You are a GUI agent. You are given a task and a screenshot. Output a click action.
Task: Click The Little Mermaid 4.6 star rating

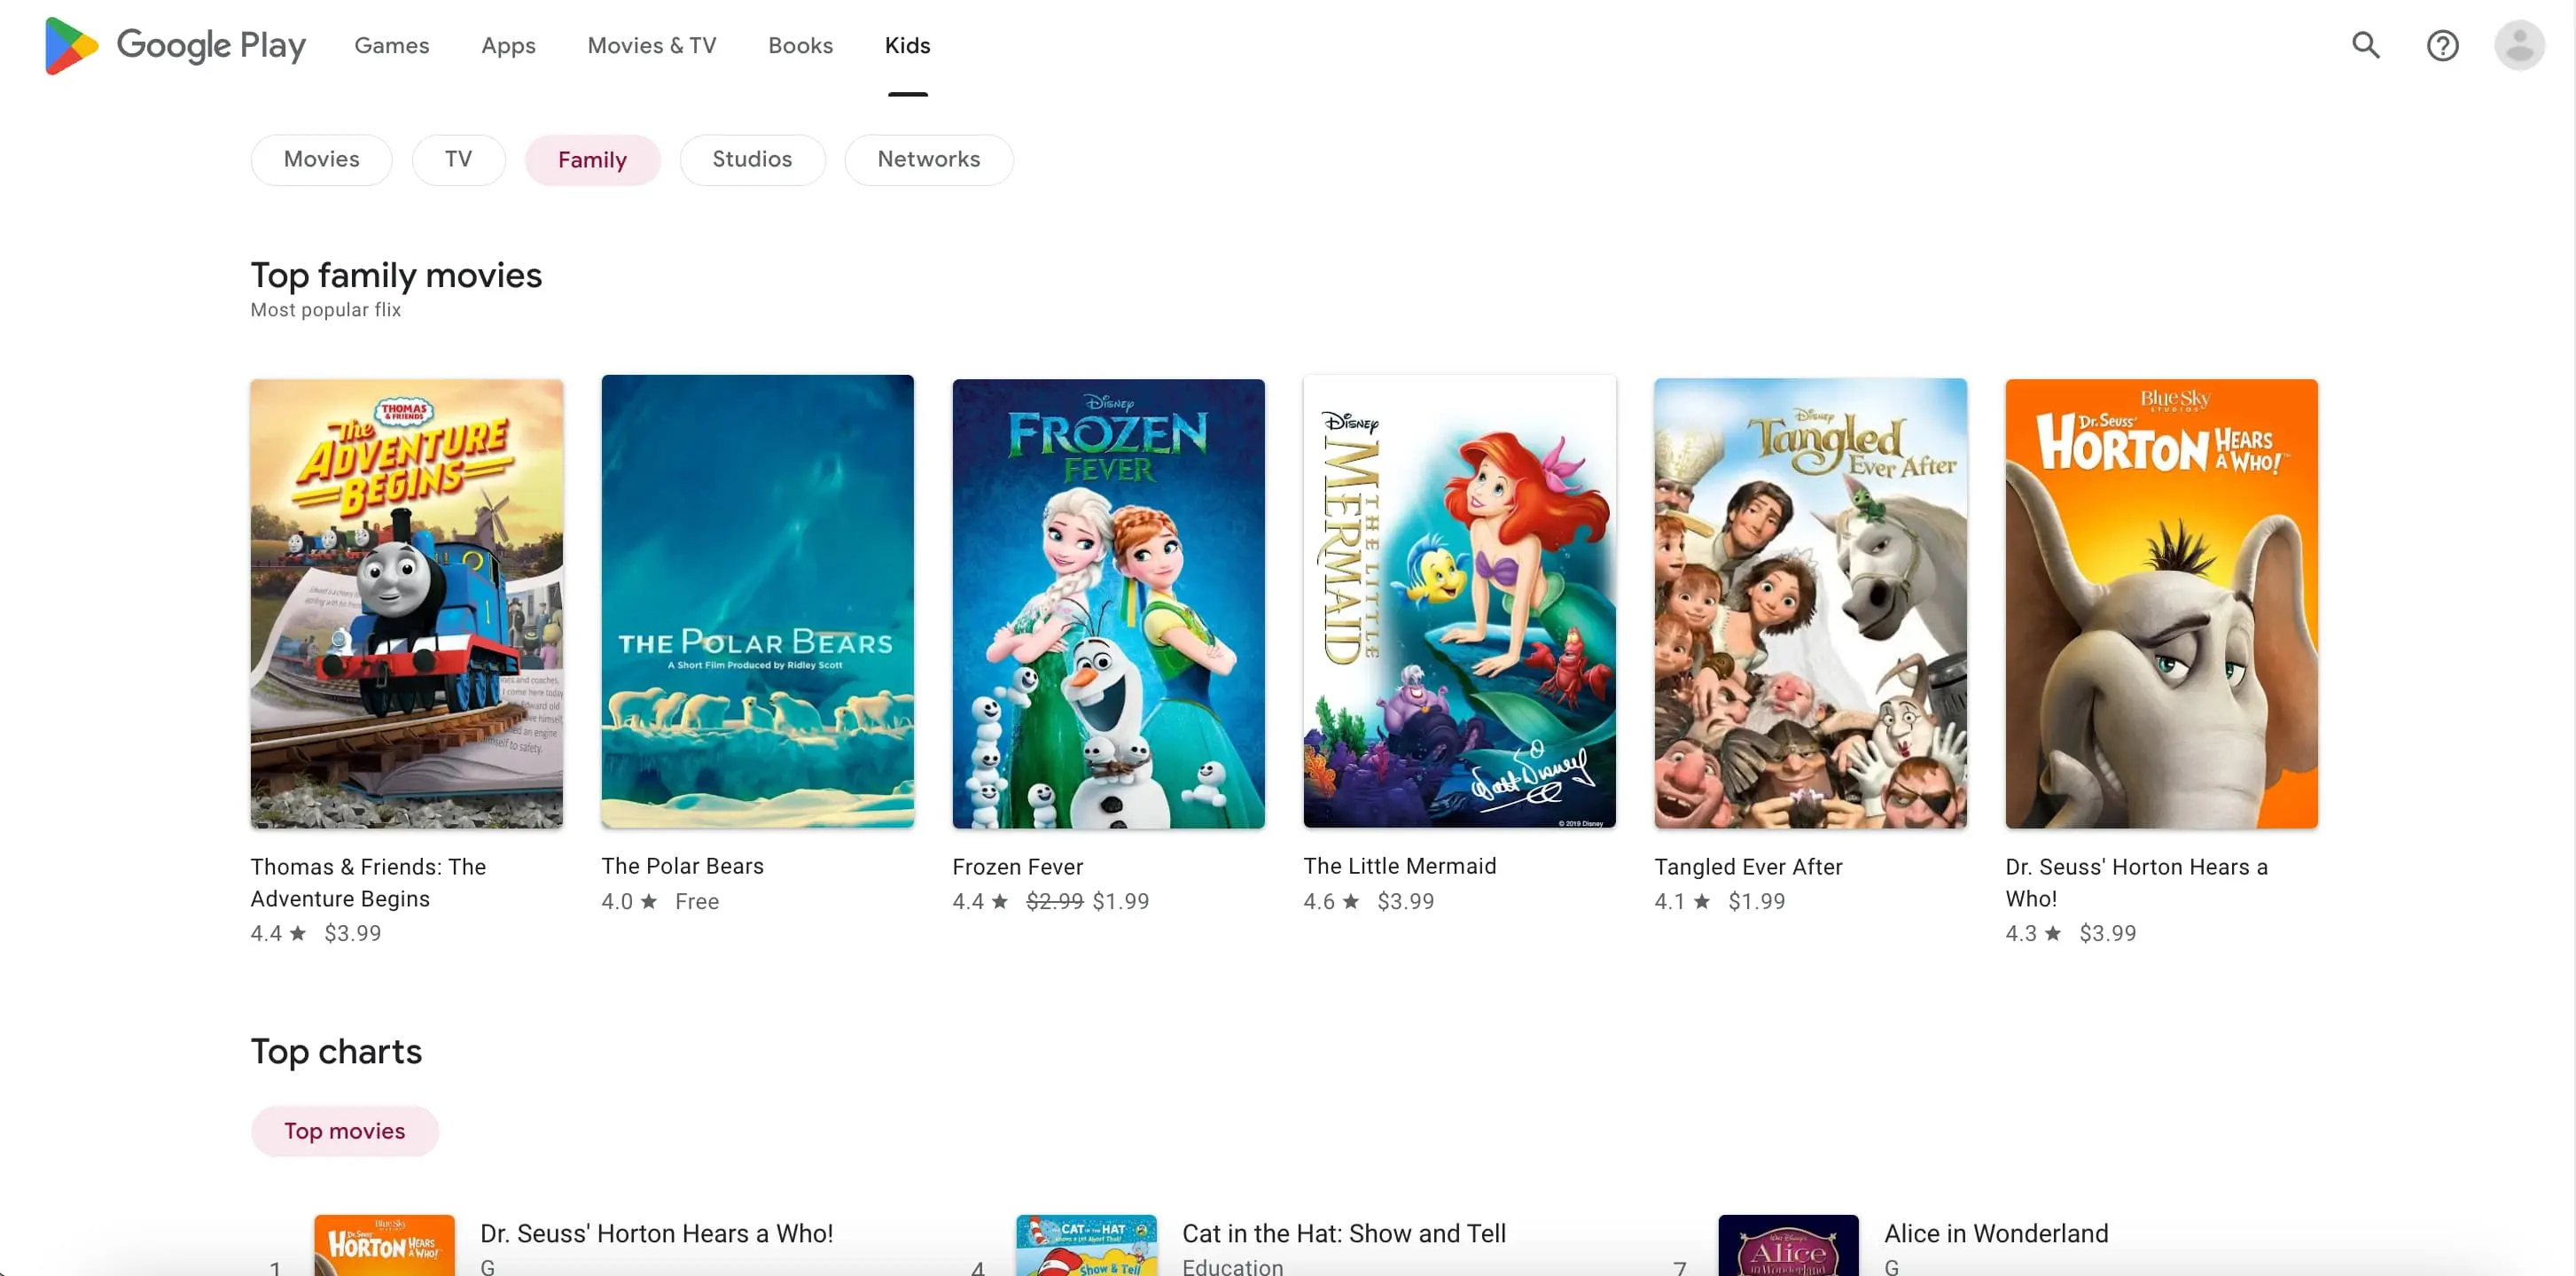pos(1331,901)
